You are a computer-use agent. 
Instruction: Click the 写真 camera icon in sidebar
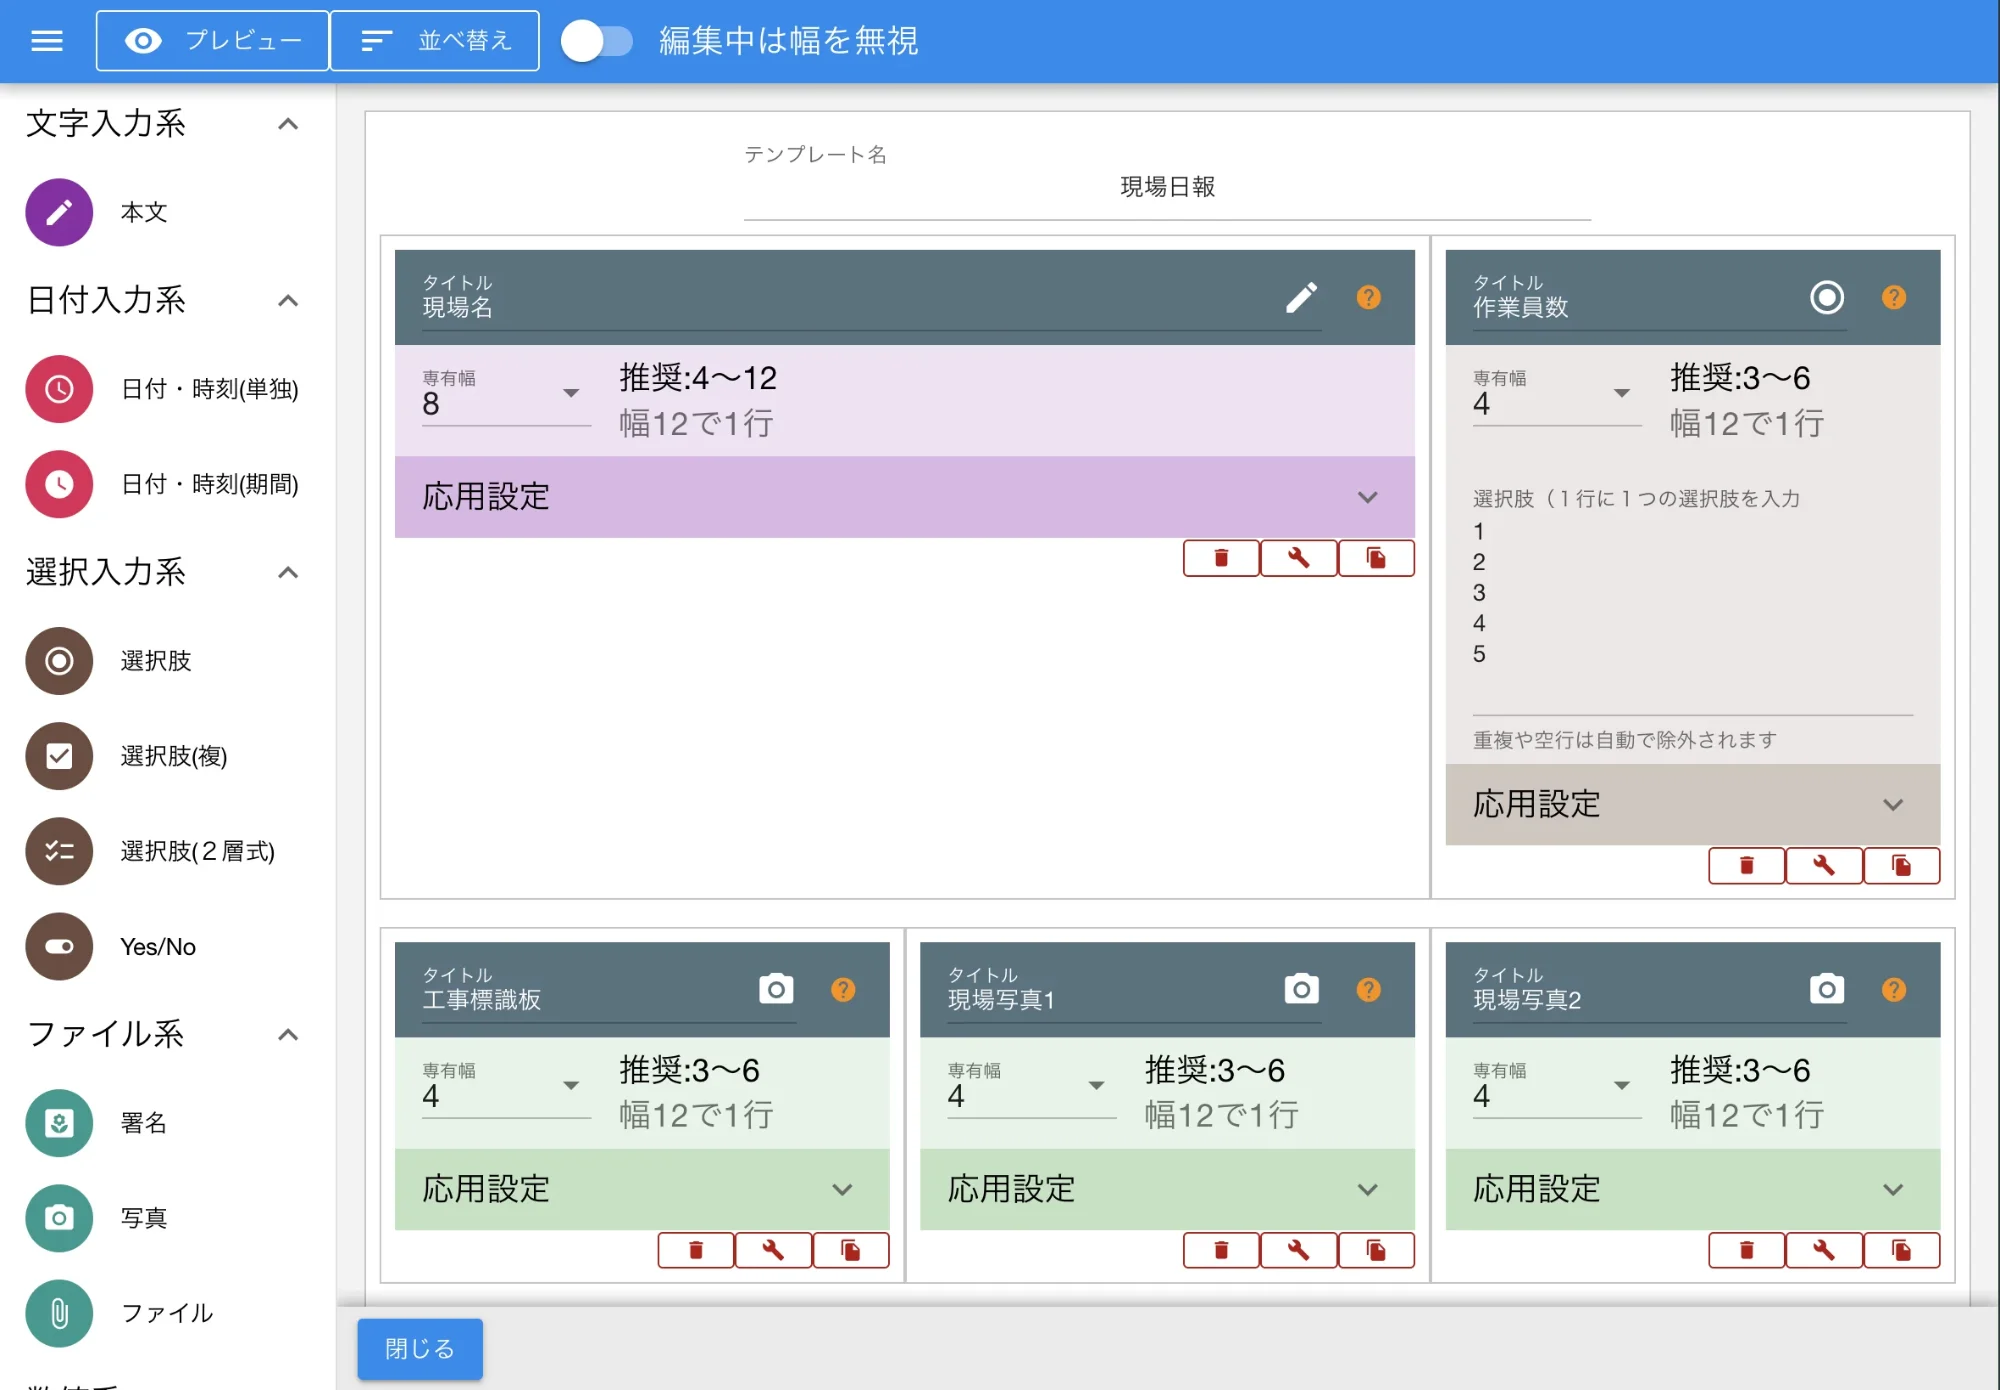tap(59, 1218)
